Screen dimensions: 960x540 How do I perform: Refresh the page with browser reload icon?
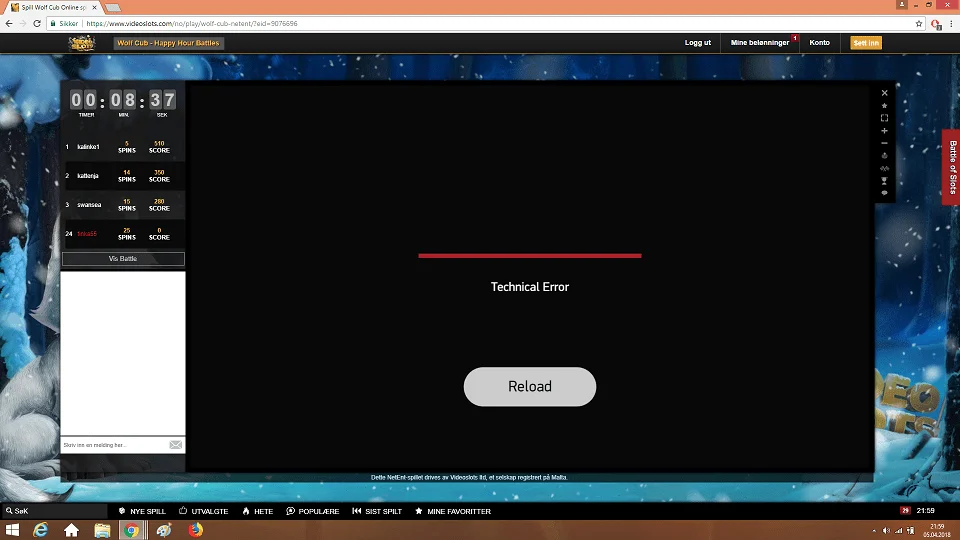[37, 23]
